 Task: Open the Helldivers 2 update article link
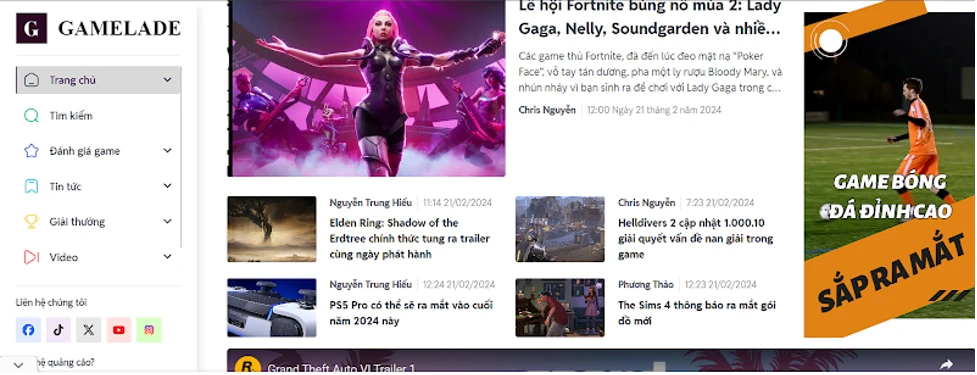pos(695,239)
